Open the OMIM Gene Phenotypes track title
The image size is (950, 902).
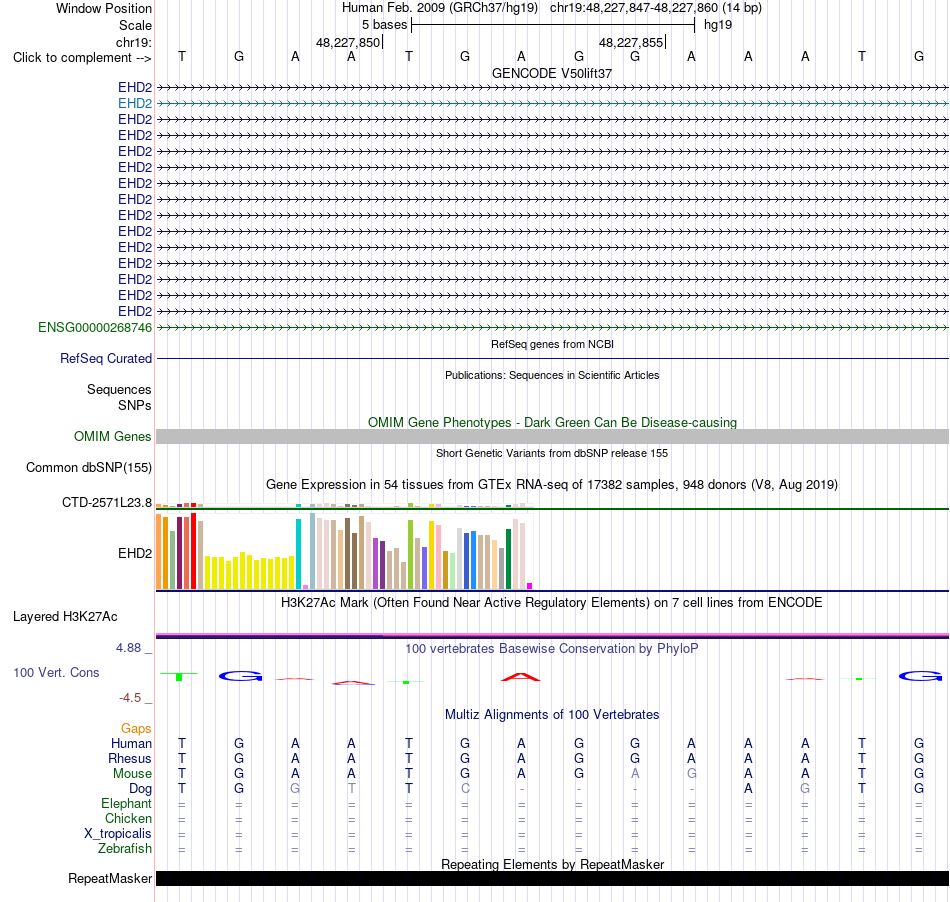552,422
